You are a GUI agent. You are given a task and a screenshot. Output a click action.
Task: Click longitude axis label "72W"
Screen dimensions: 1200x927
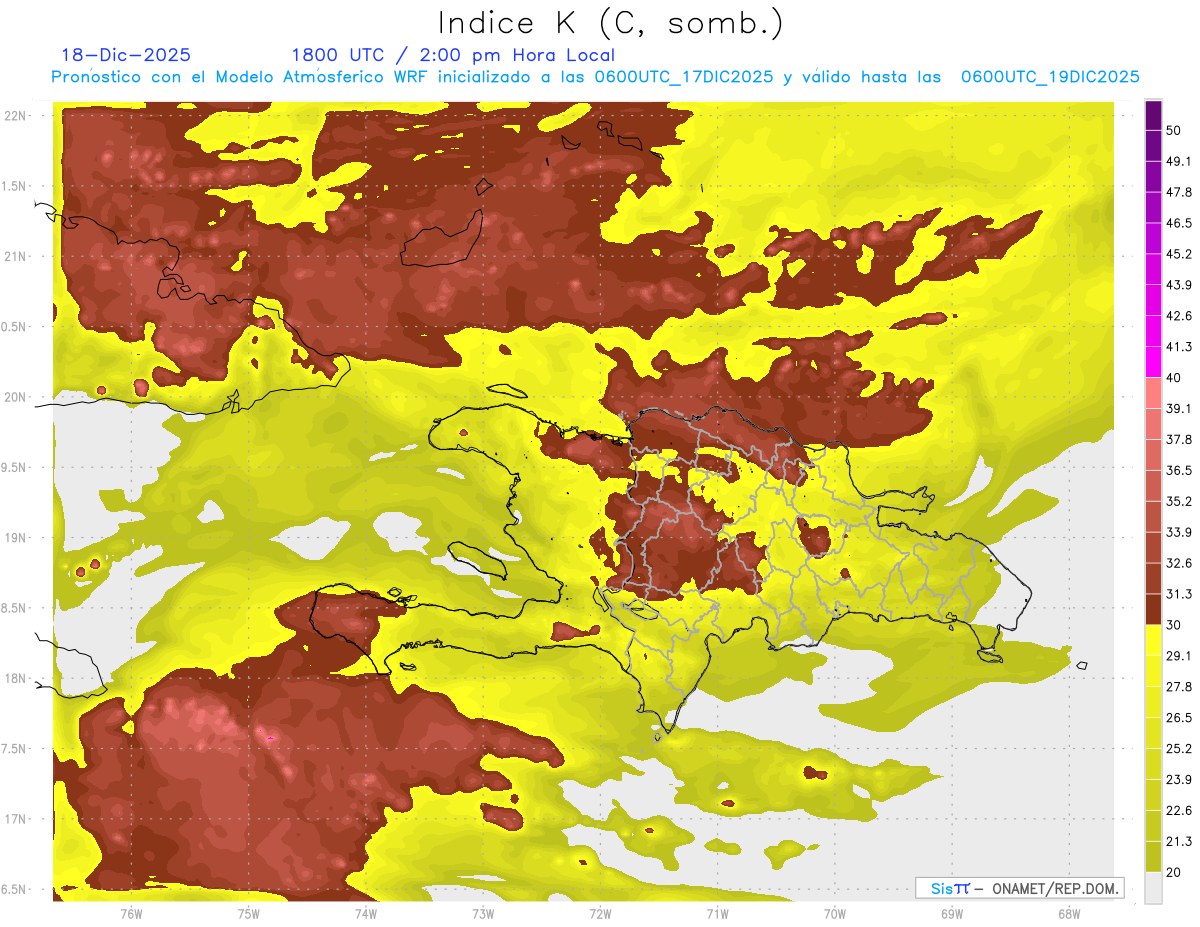pyautogui.click(x=600, y=914)
